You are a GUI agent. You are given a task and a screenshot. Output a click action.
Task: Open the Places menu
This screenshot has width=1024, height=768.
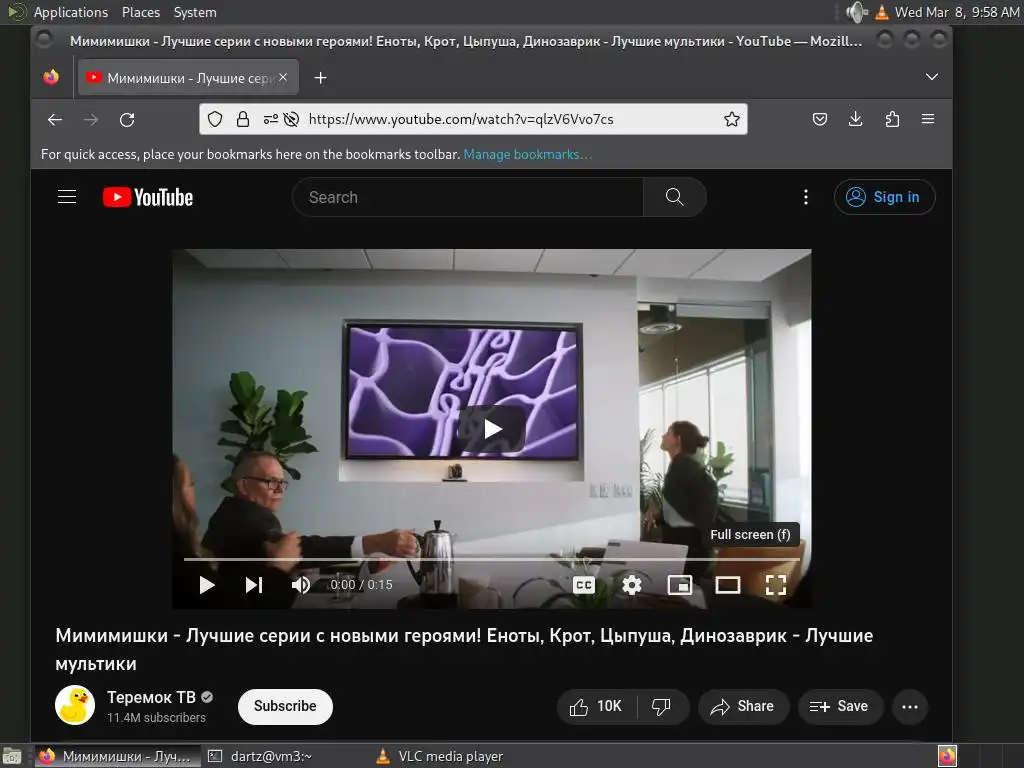pyautogui.click(x=140, y=12)
